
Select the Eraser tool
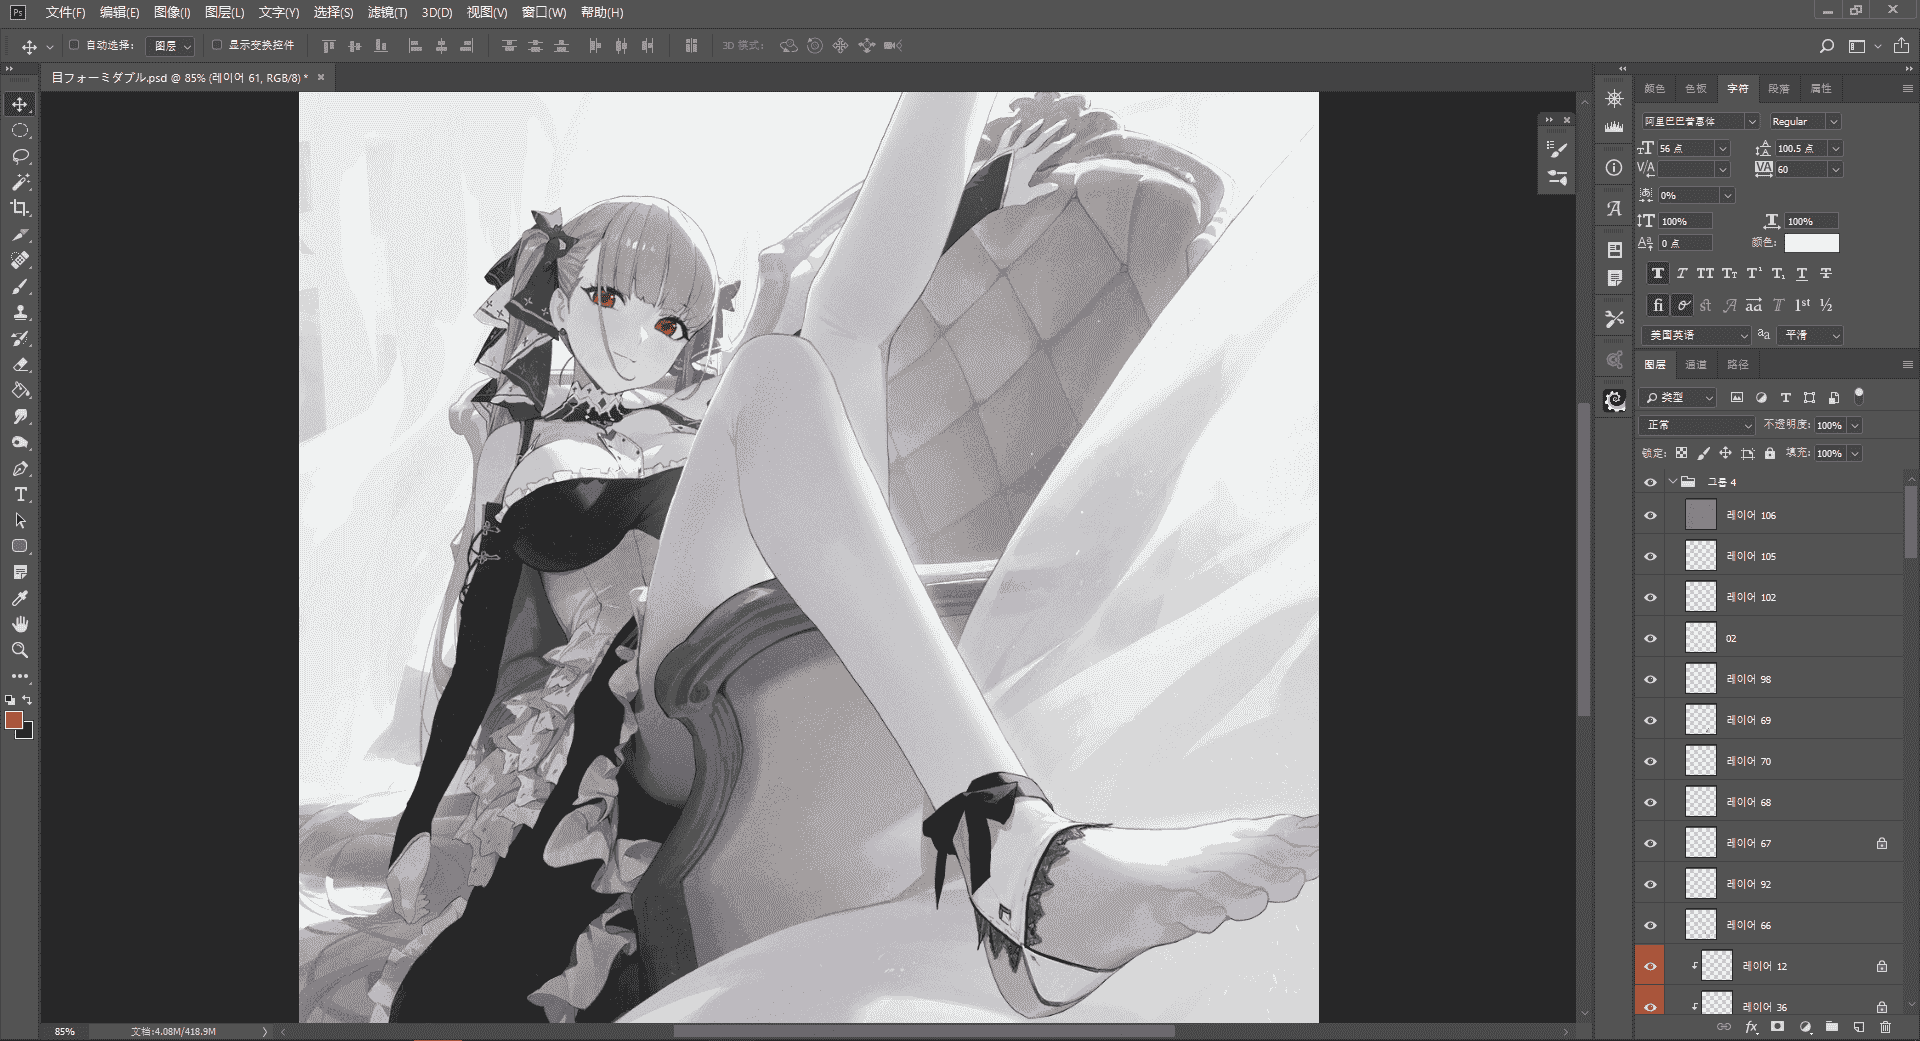(20, 365)
